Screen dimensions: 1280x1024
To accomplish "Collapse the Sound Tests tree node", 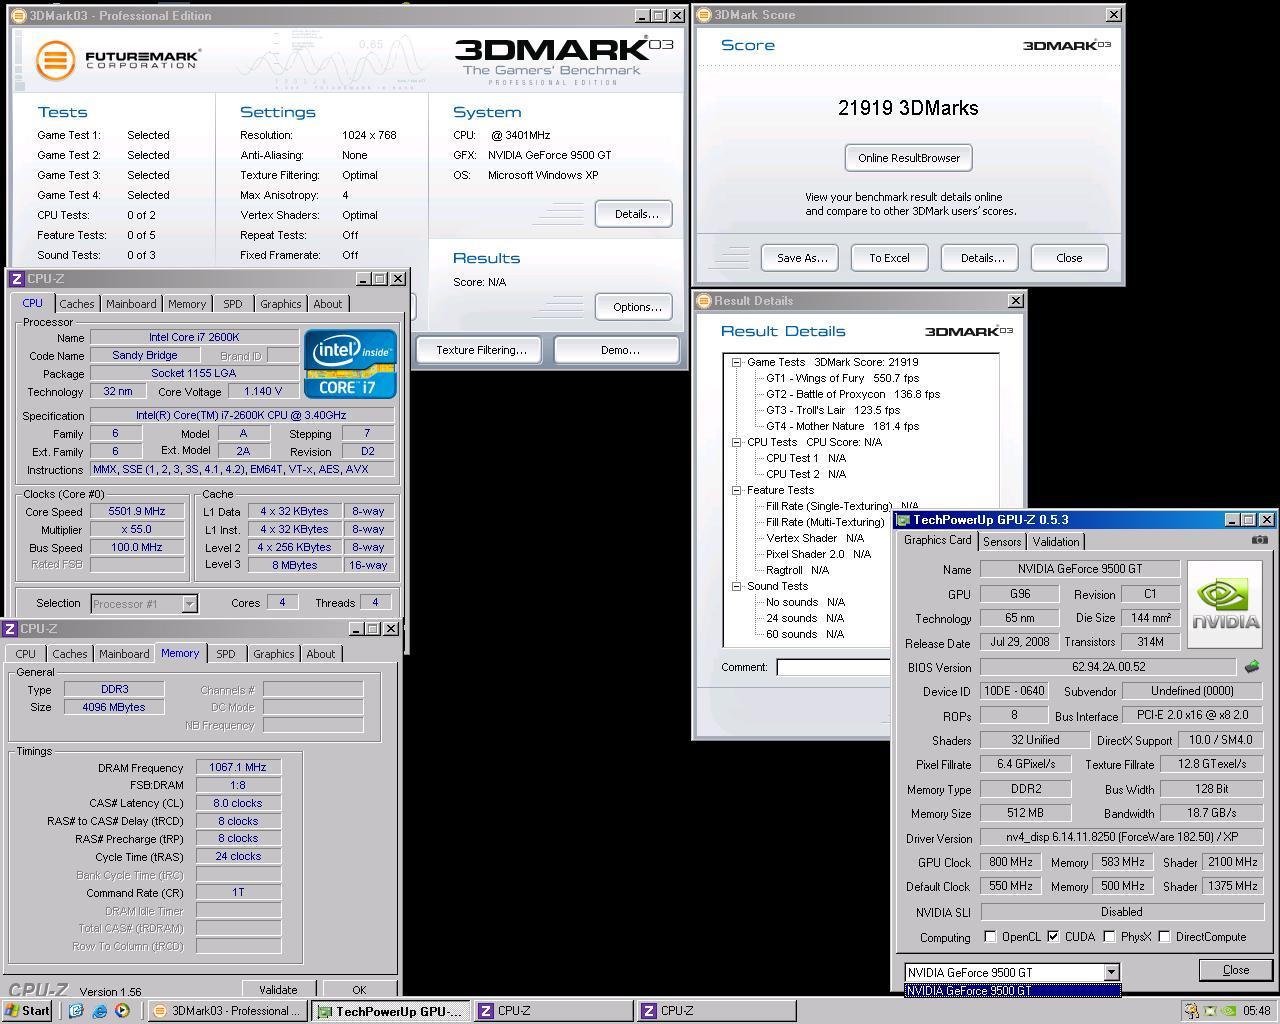I will 736,586.
